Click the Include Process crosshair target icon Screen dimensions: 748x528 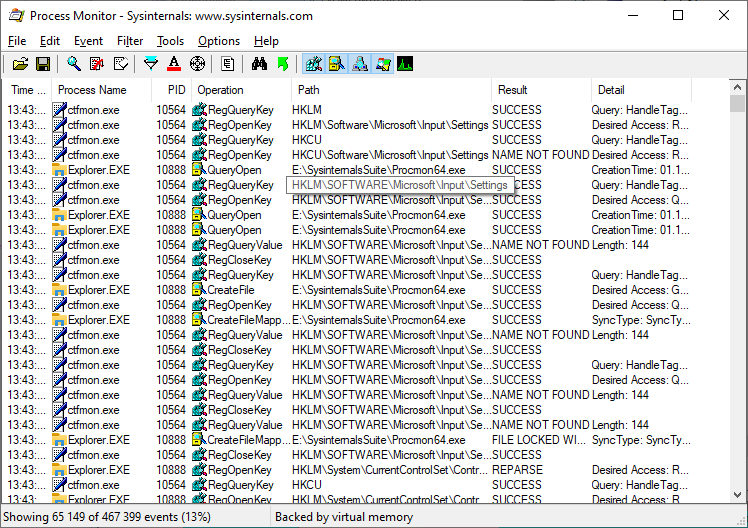click(x=197, y=64)
